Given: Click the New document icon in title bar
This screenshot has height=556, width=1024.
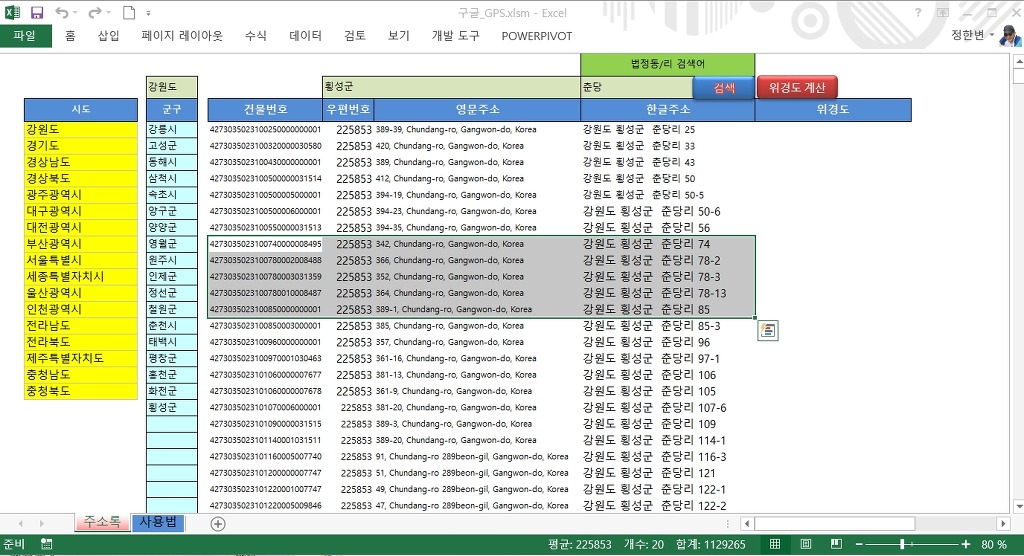Looking at the screenshot, I should (128, 13).
